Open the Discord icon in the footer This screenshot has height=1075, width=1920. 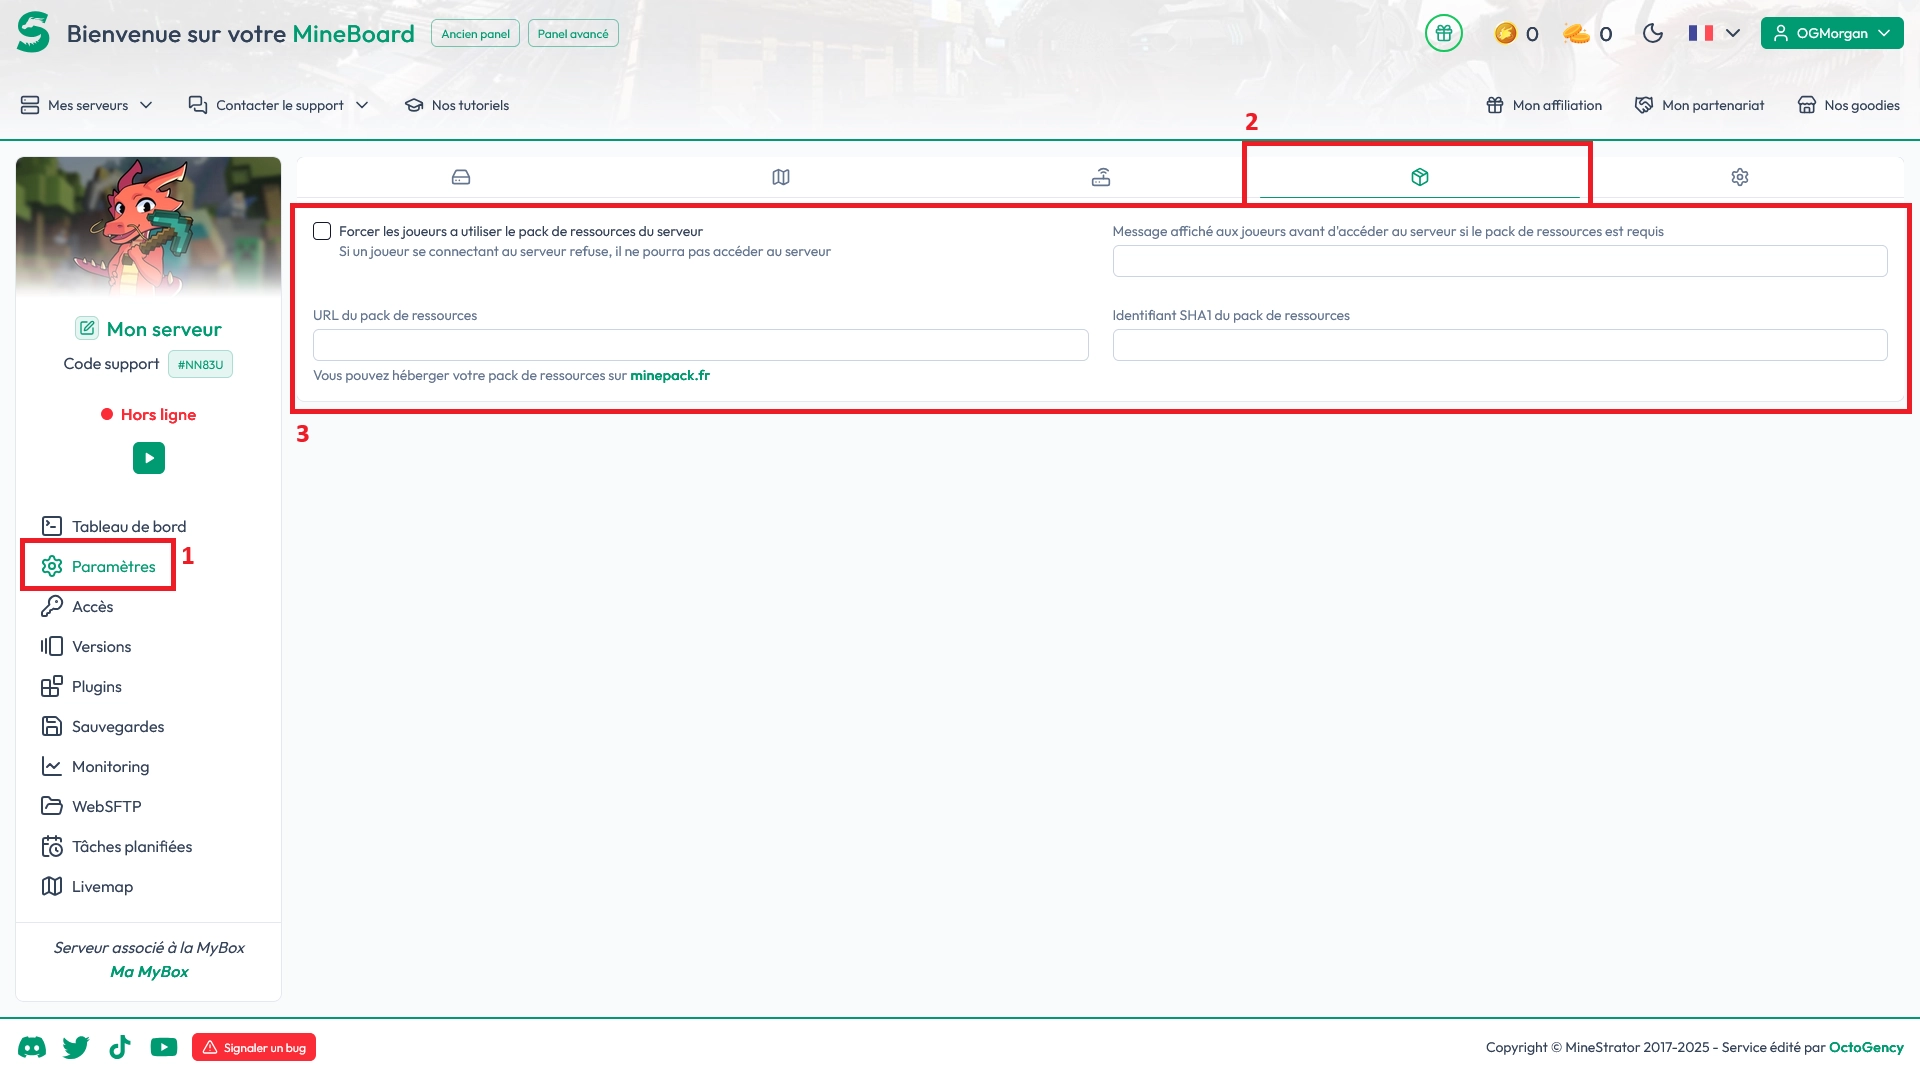pyautogui.click(x=32, y=1047)
